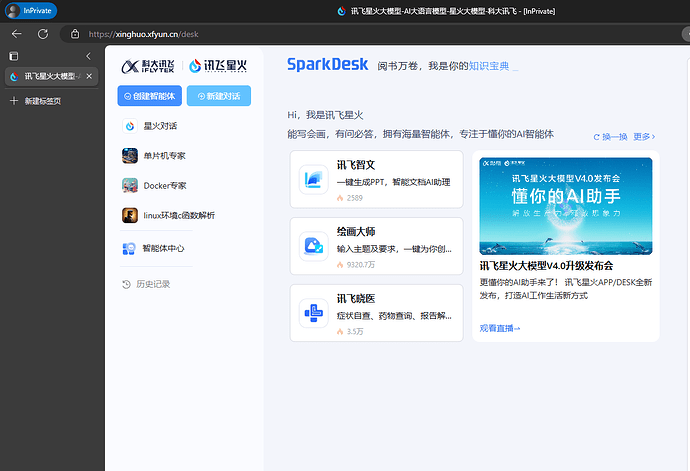
Task: Click the V4.0发布会 banner image
Action: [566, 206]
